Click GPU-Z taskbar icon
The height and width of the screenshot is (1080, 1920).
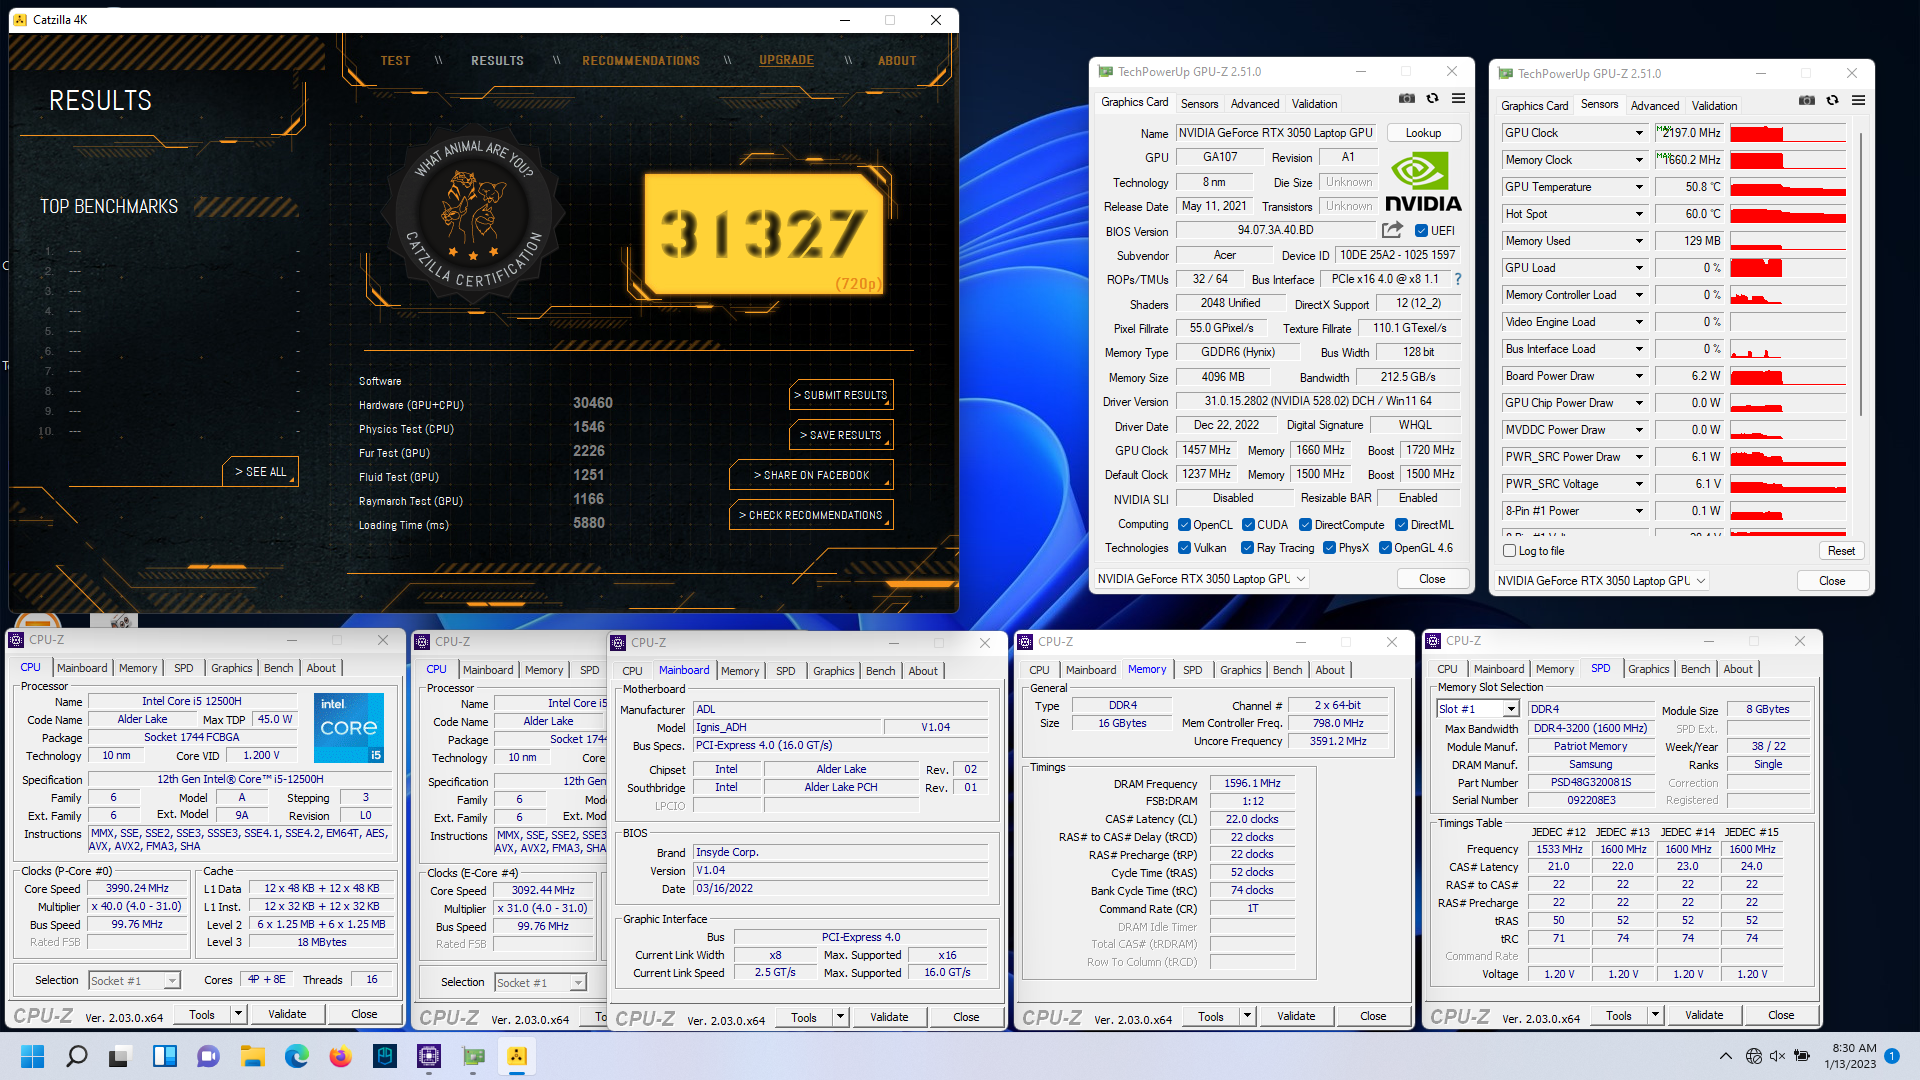[x=473, y=1056]
